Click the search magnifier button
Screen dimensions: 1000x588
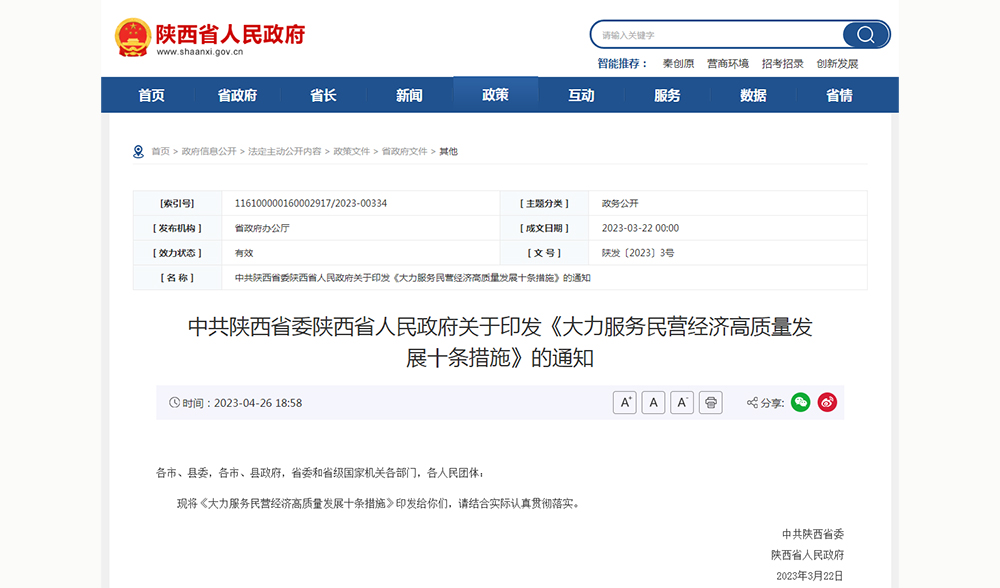pos(865,35)
